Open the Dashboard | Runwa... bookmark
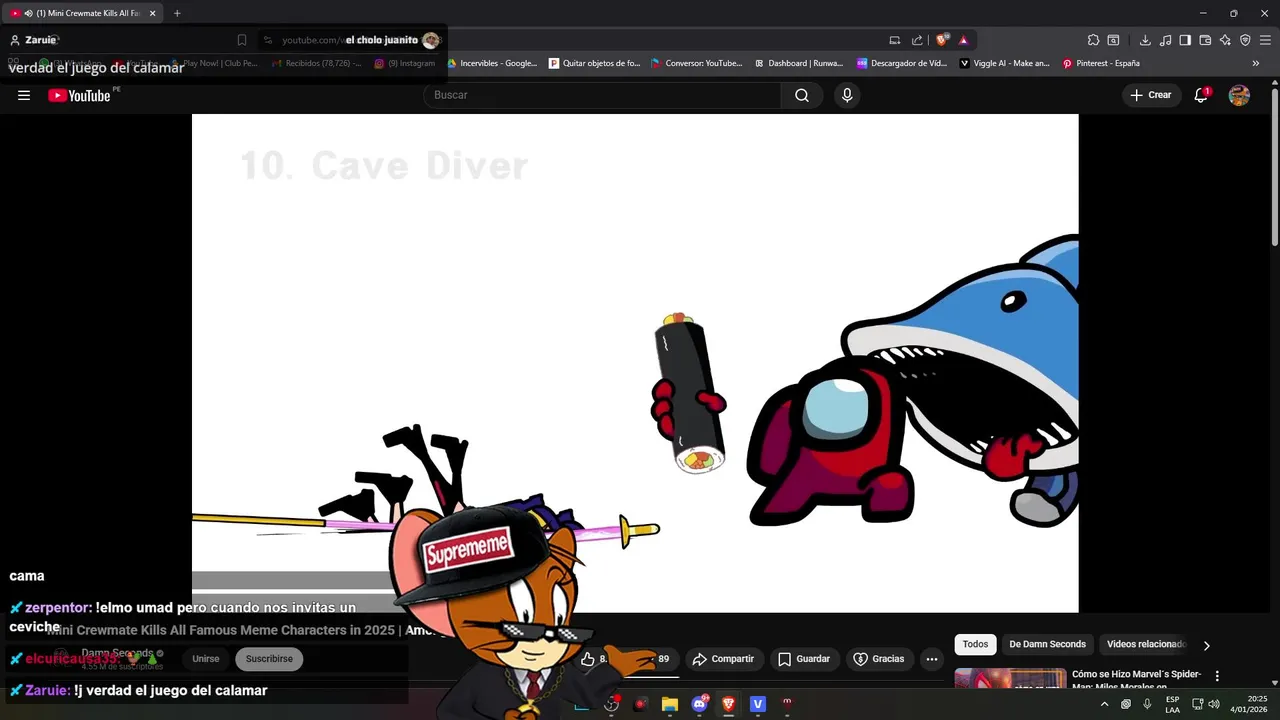Image resolution: width=1280 pixels, height=720 pixels. coord(799,63)
